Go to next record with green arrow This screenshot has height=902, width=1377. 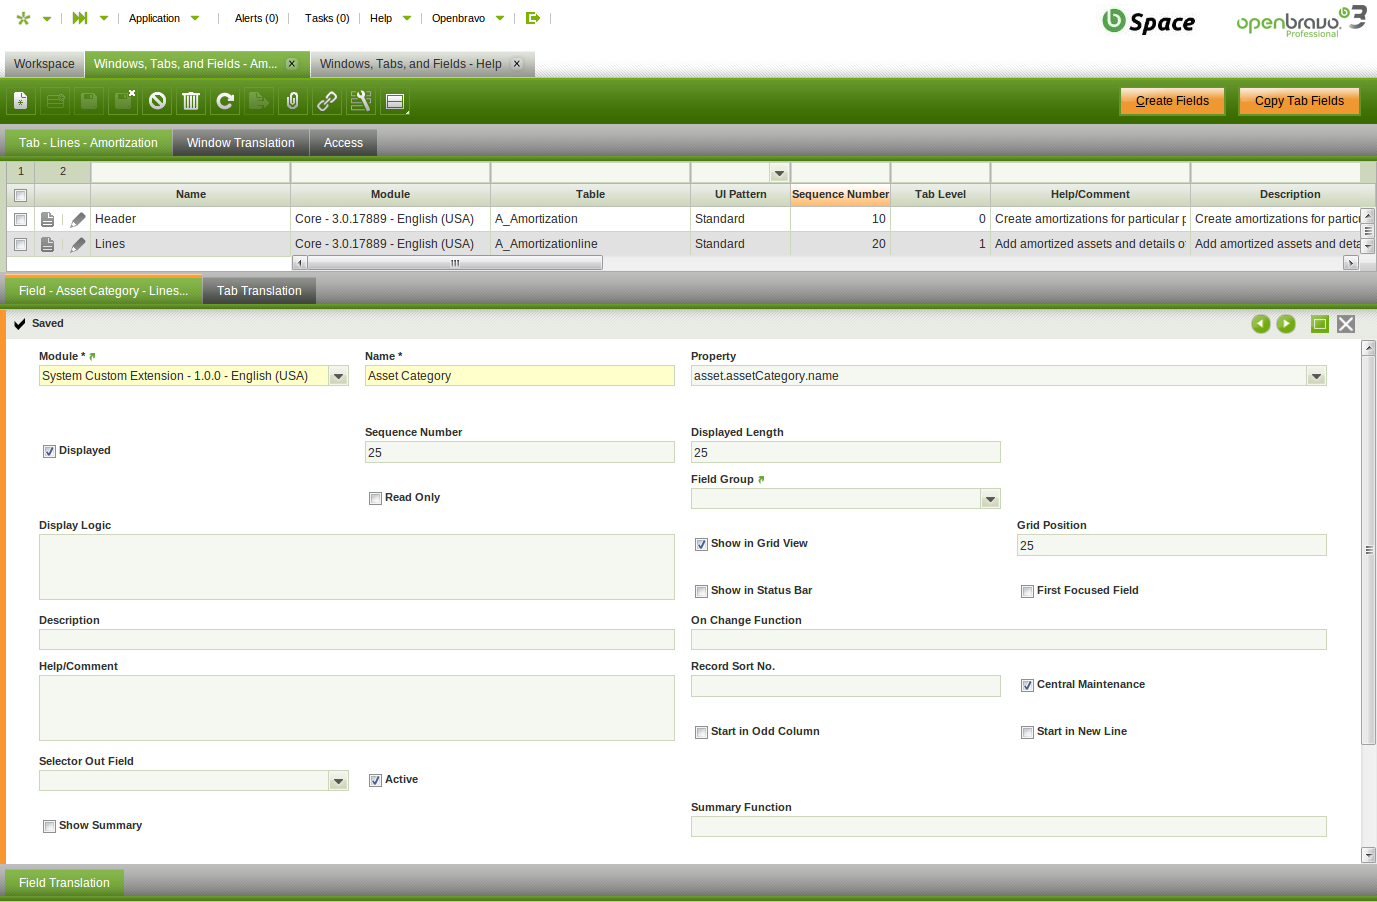1286,324
